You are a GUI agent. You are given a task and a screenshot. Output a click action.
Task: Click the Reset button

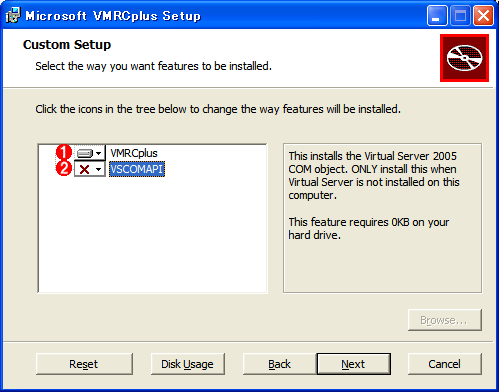84,364
